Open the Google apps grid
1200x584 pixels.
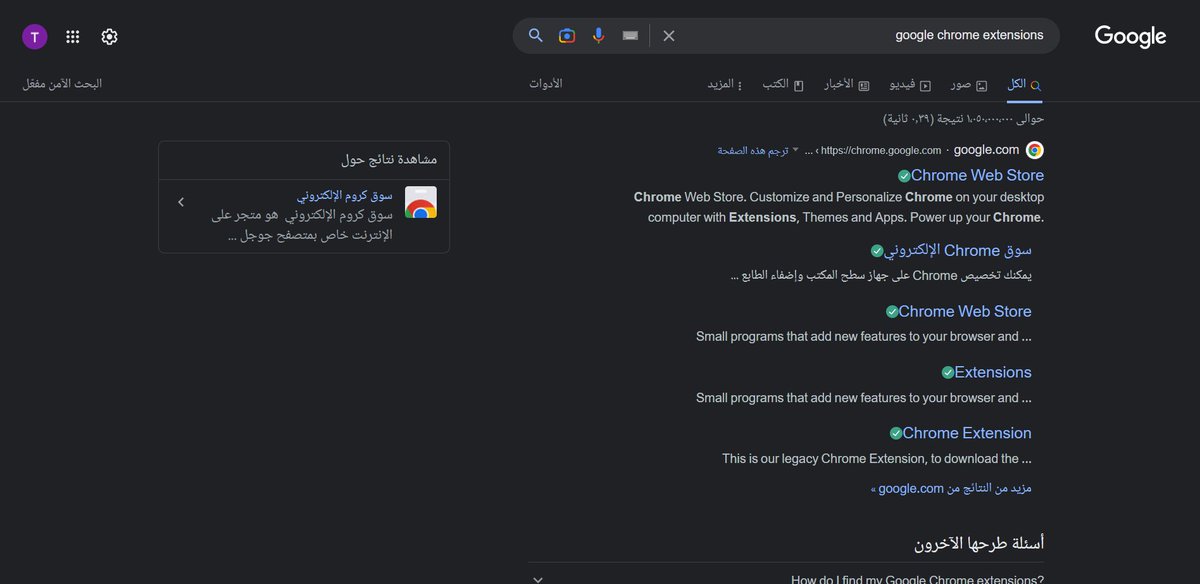coord(72,37)
